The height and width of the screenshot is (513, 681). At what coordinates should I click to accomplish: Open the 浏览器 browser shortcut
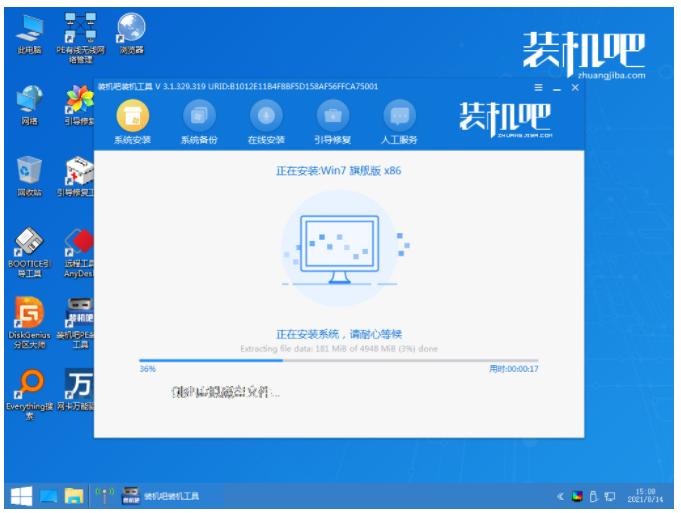131,34
